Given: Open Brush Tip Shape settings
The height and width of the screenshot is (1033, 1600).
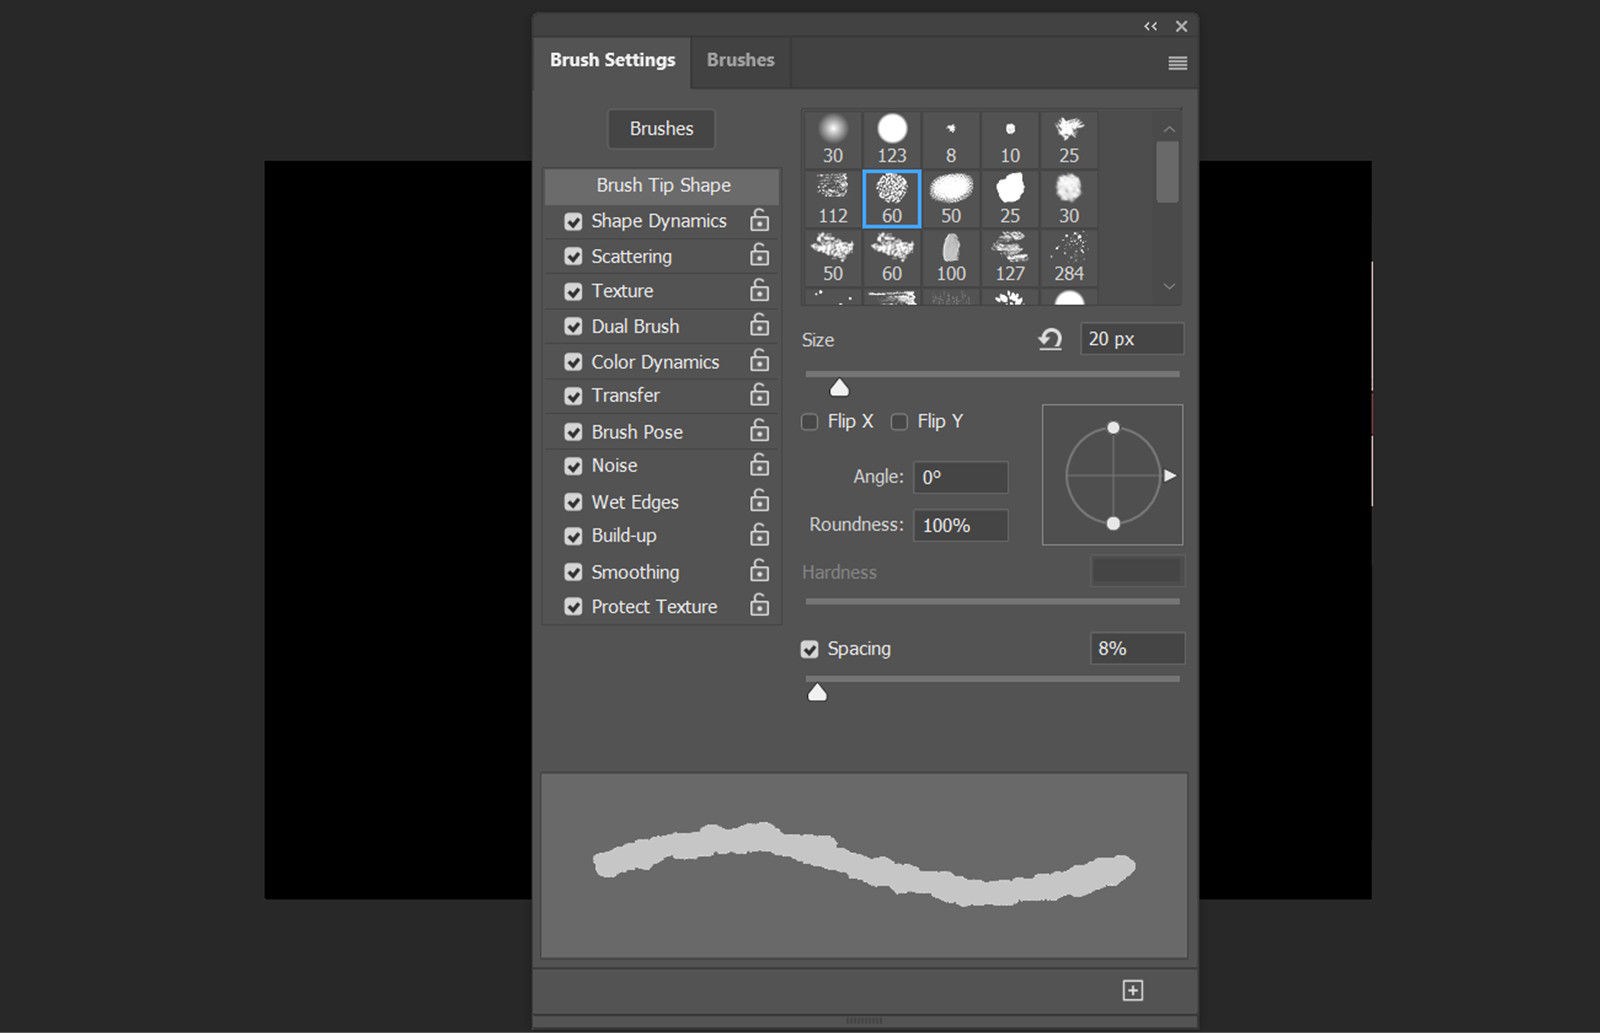Looking at the screenshot, I should 661,185.
